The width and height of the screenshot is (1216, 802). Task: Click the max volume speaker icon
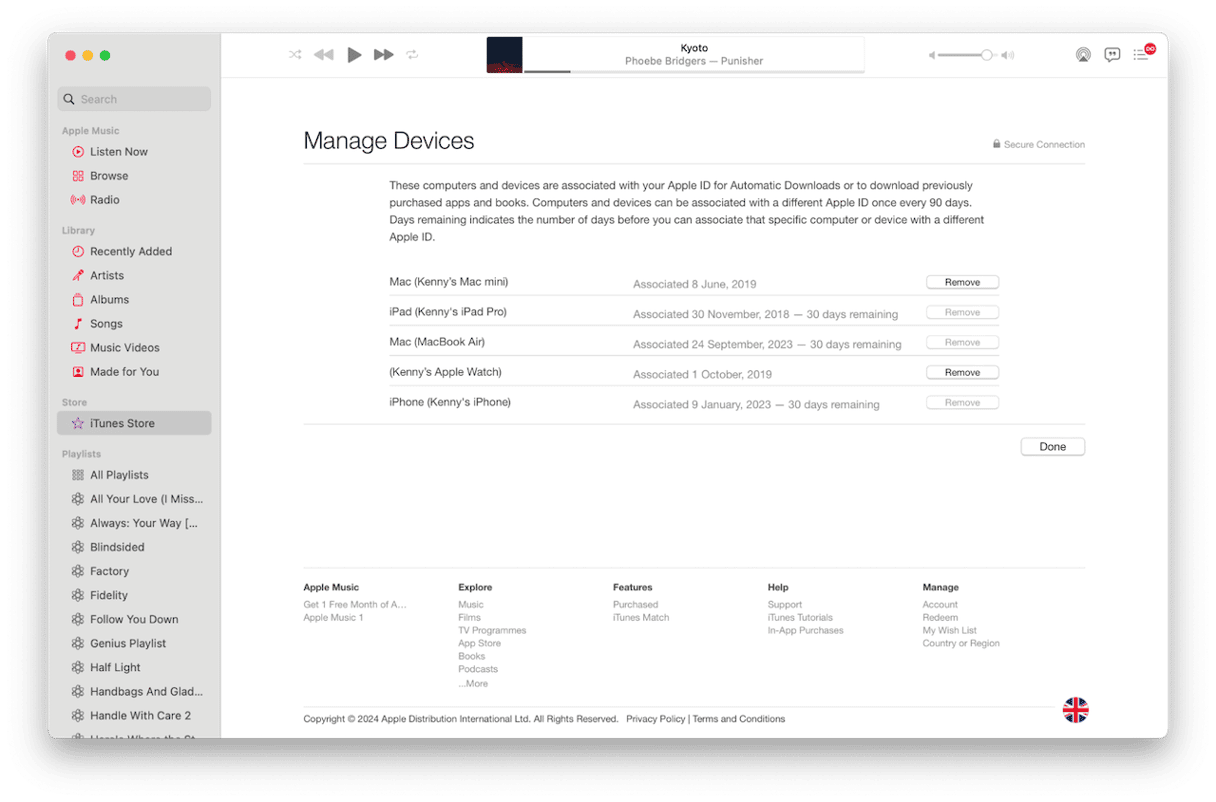(x=1008, y=55)
